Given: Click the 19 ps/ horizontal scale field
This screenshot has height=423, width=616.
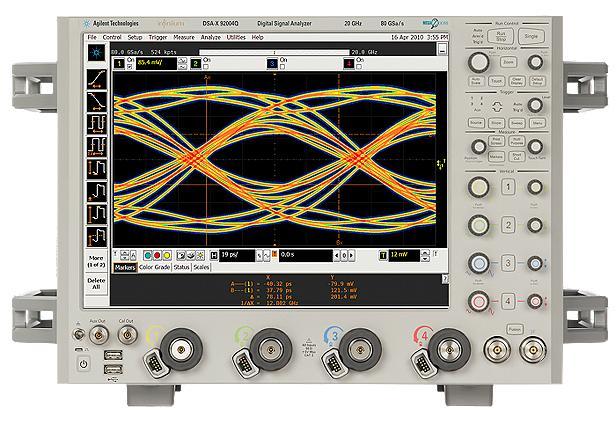Looking at the screenshot, I should click(x=237, y=256).
